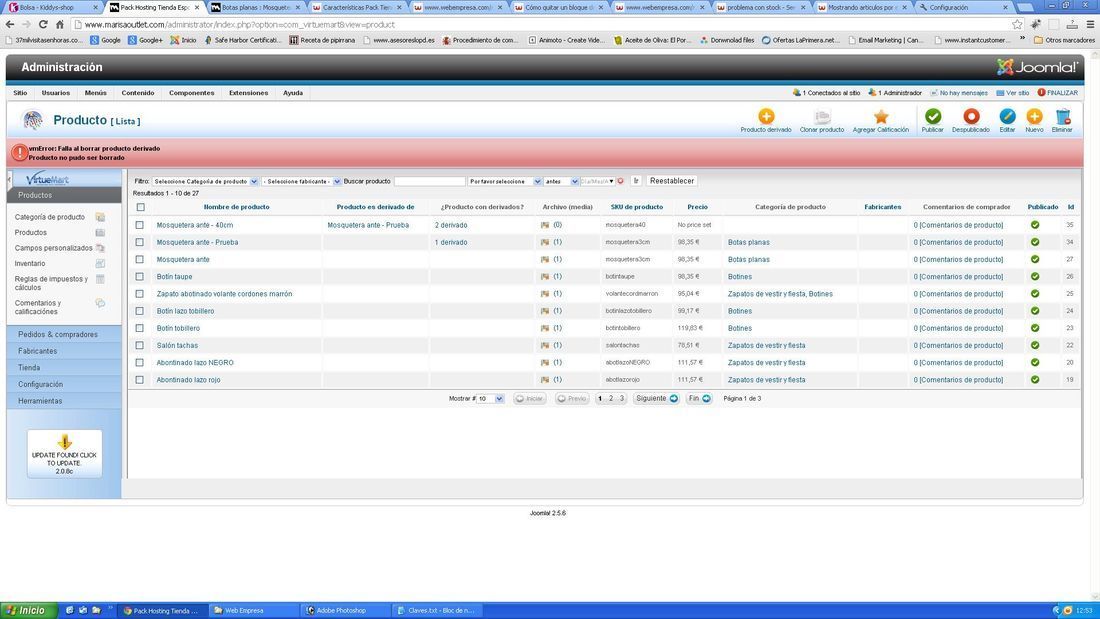Switch to Claves.txt Notepad in taskbar
This screenshot has height=619, width=1100.
point(438,611)
